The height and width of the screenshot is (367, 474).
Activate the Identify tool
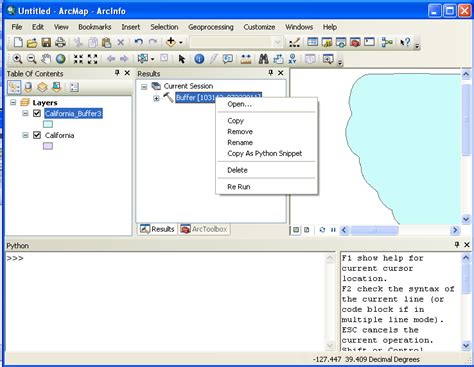pos(199,59)
